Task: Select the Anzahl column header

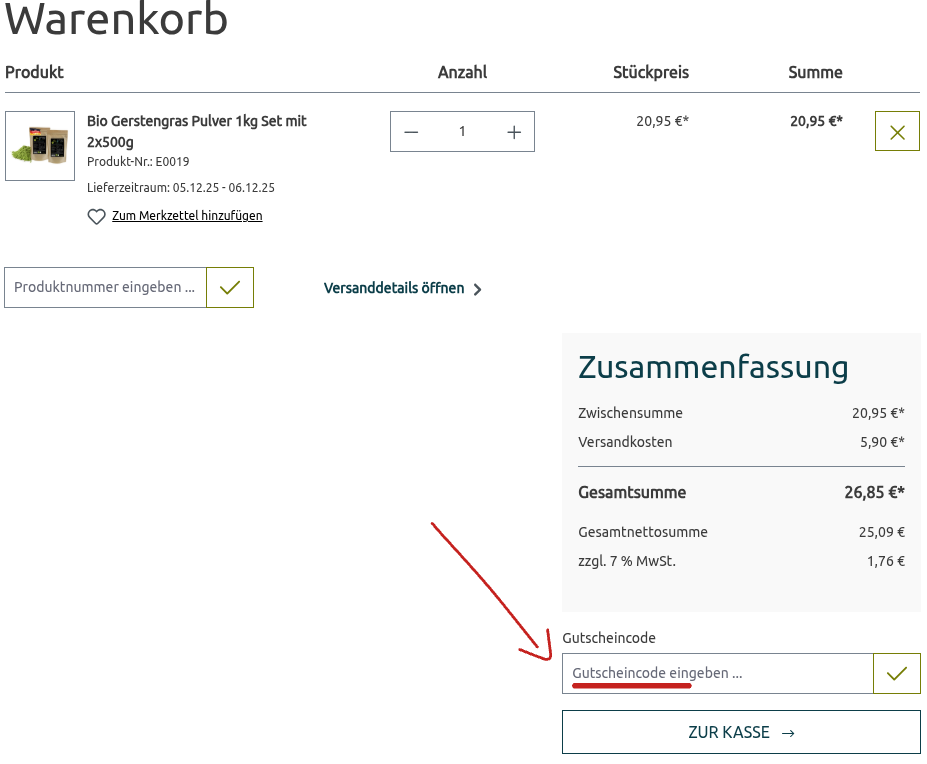Action: (x=461, y=72)
